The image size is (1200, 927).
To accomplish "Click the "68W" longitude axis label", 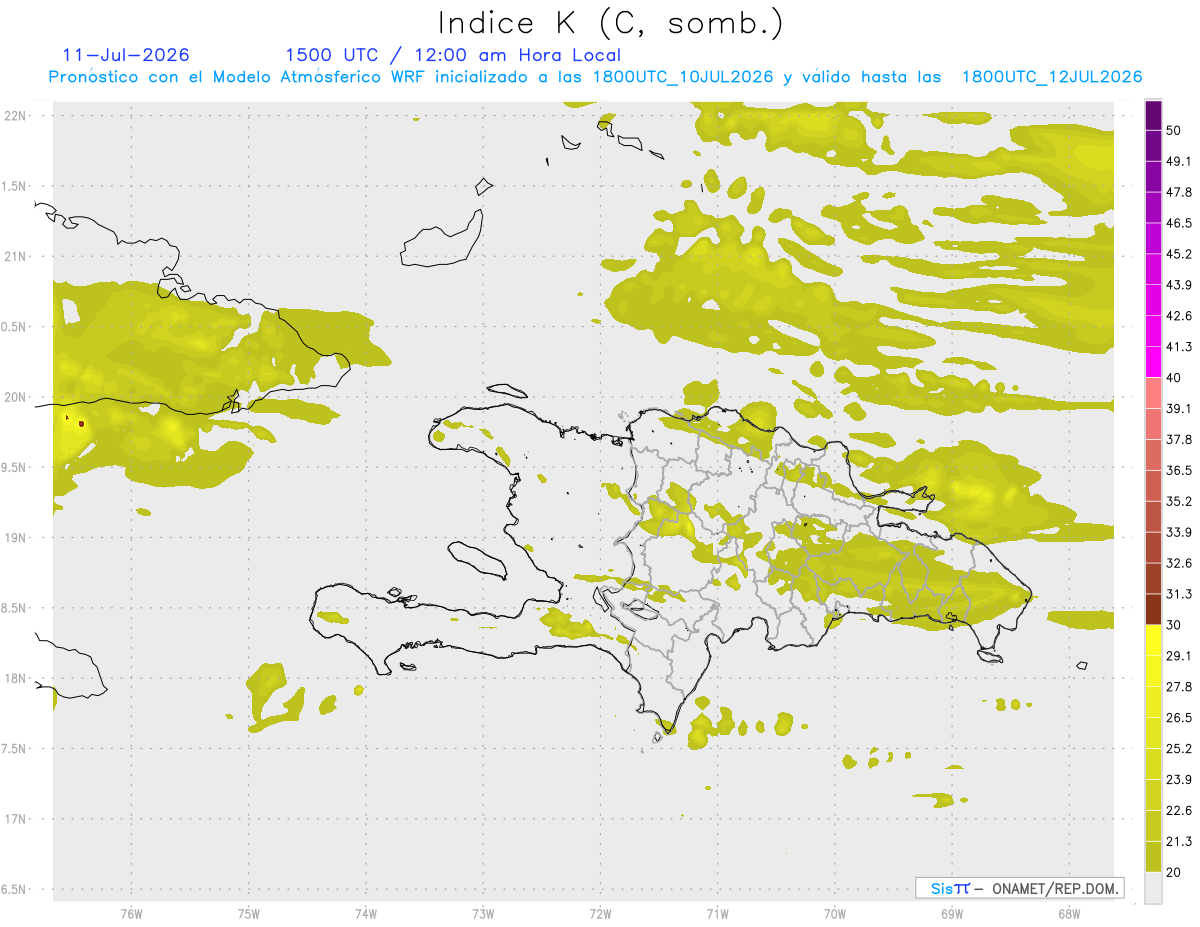I will point(1068,913).
